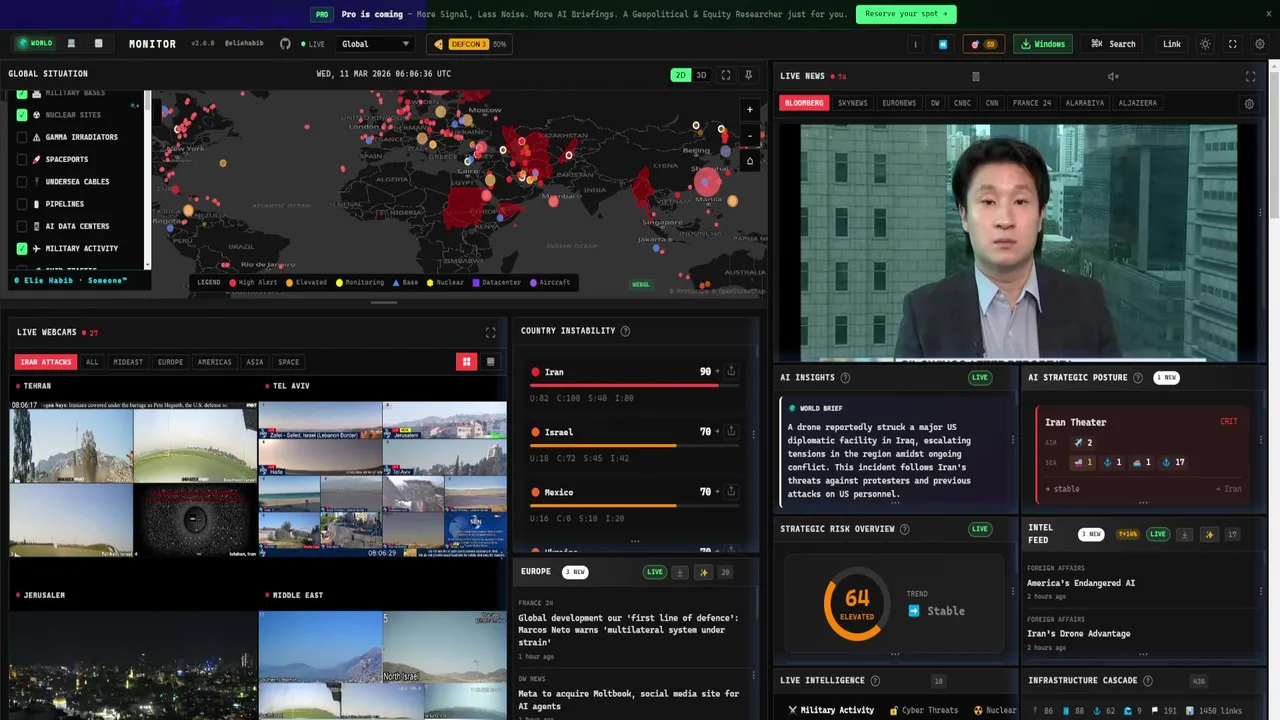Click the sun theme toggle icon
Image resolution: width=1280 pixels, height=720 pixels.
[x=1205, y=44]
